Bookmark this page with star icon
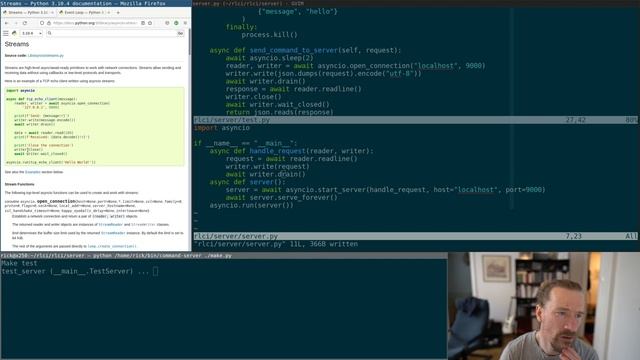This screenshot has width=640, height=360. tap(150, 23)
